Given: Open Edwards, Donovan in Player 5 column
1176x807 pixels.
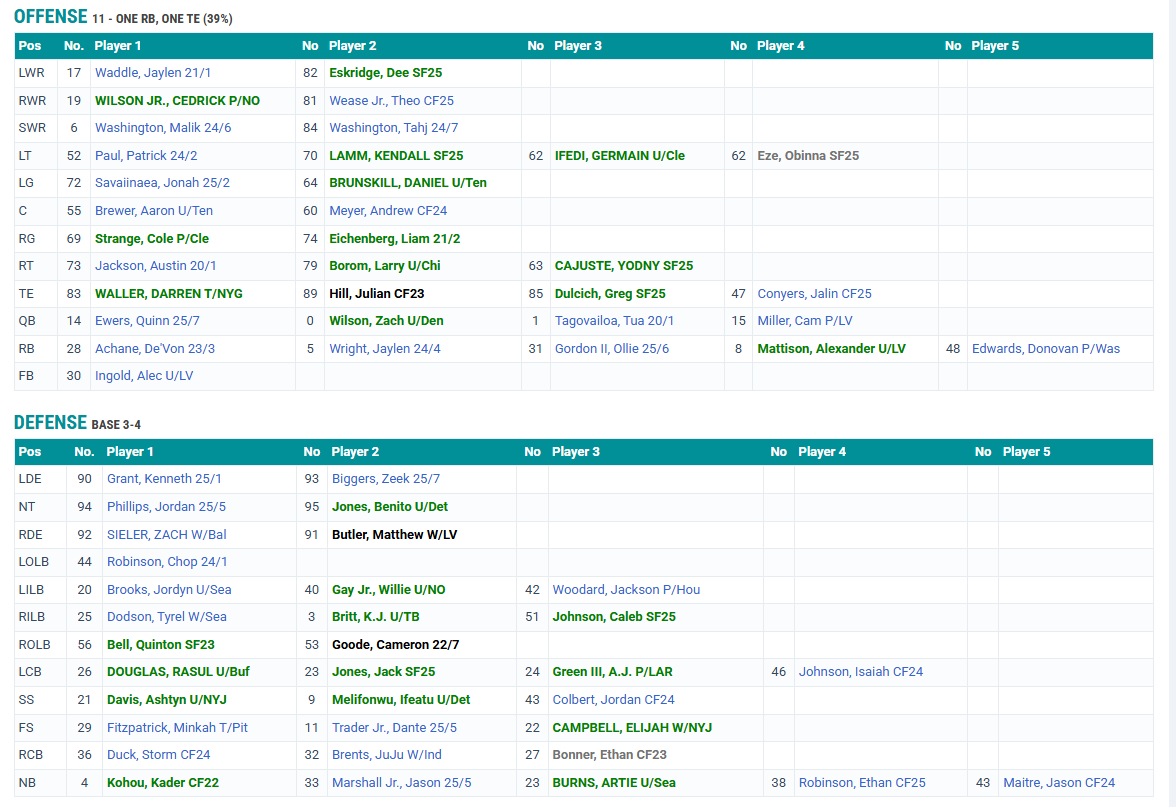Looking at the screenshot, I should click(1045, 349).
